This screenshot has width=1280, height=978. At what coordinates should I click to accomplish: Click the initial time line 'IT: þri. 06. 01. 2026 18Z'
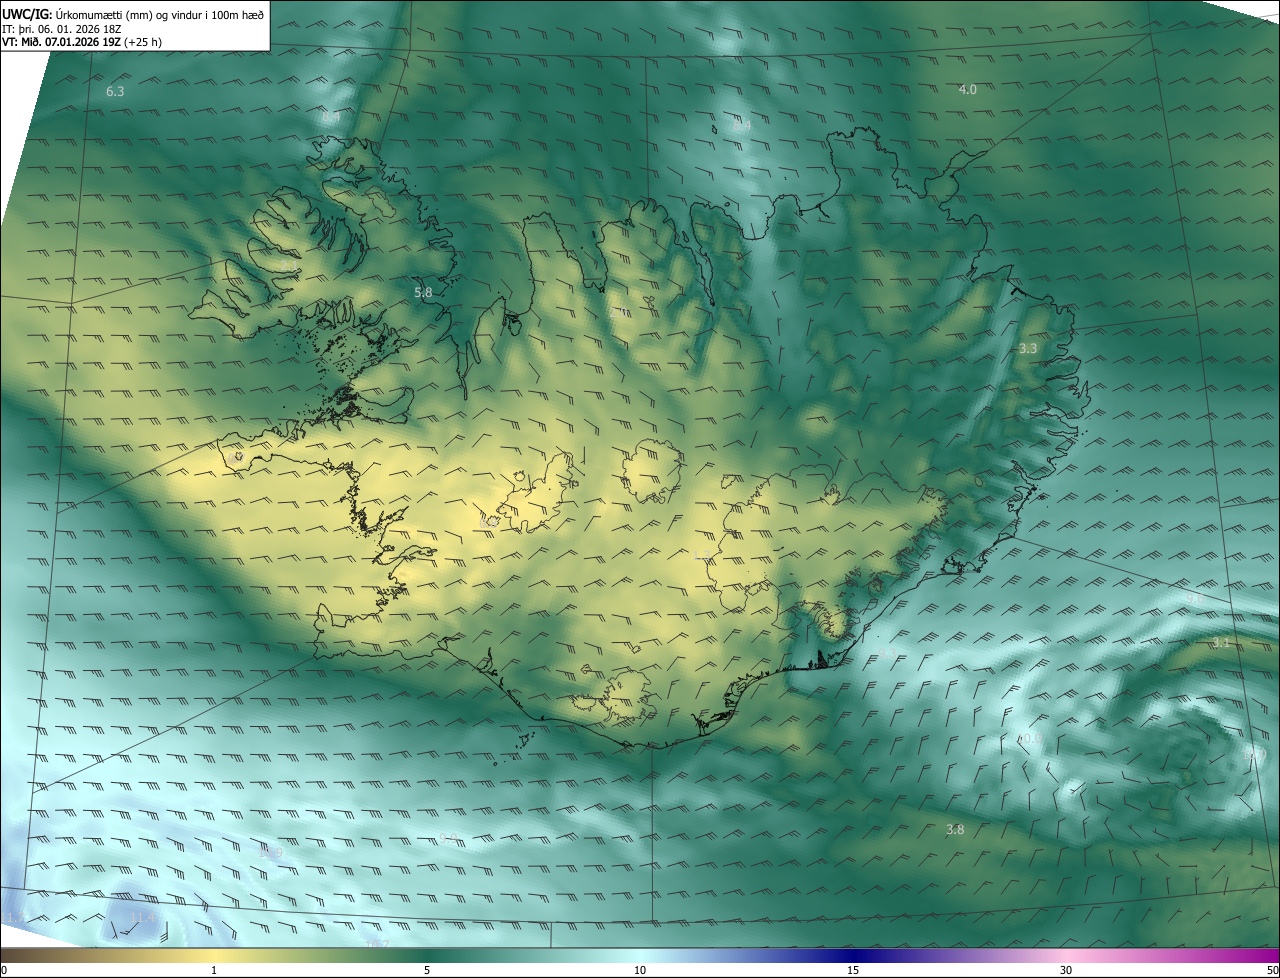[61, 29]
